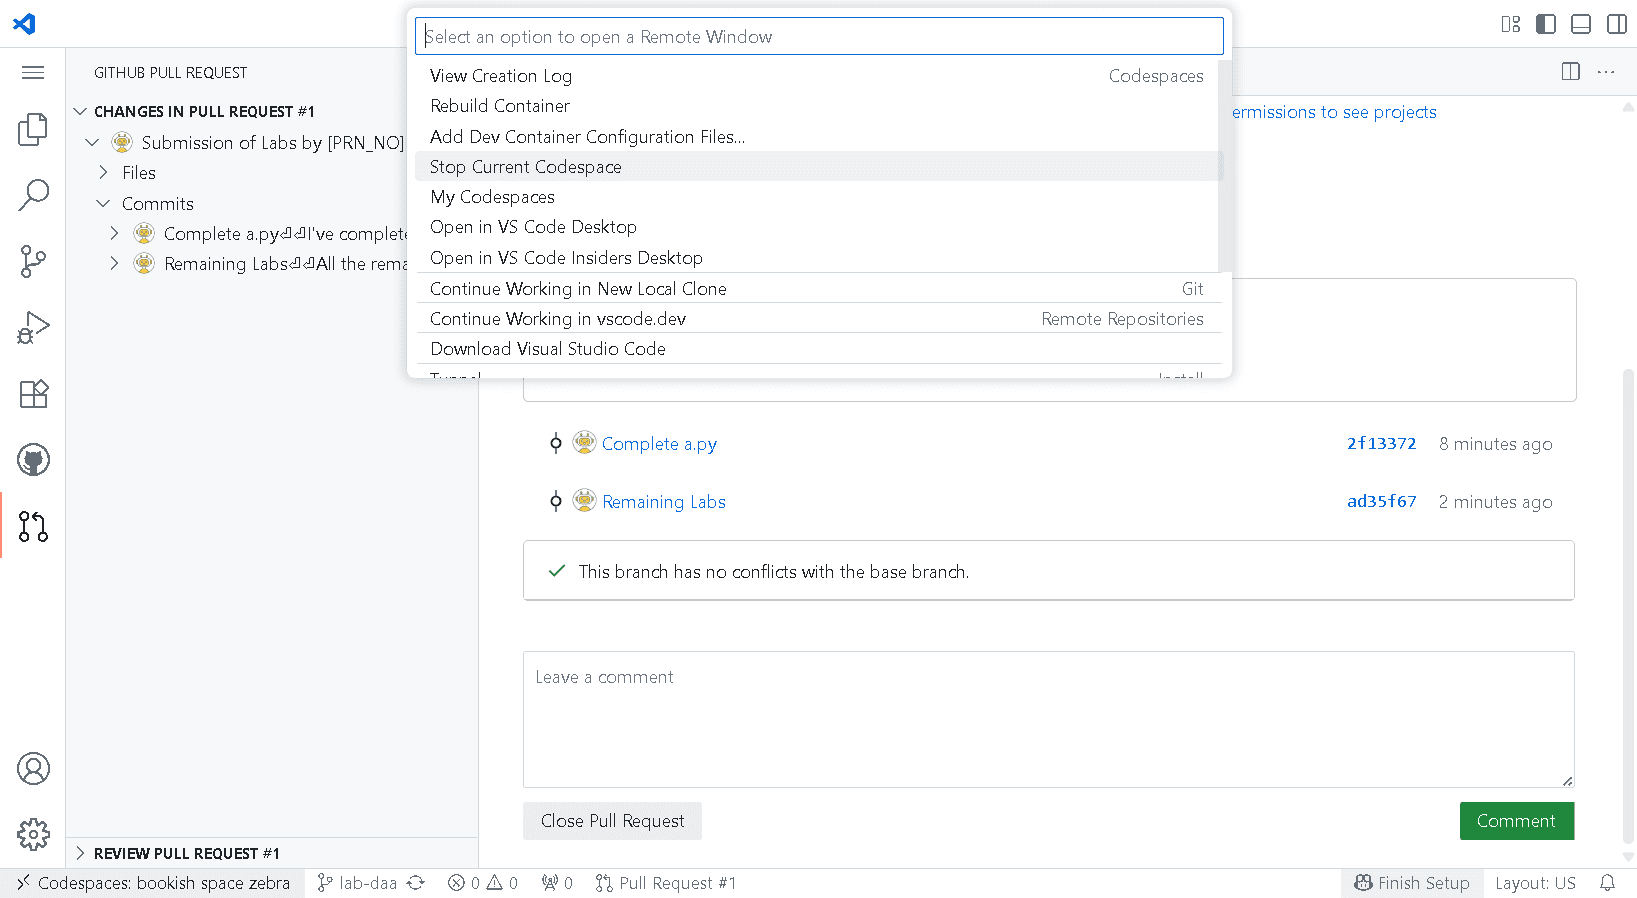
Task: Select Download Visual Studio Code option
Action: 817,348
